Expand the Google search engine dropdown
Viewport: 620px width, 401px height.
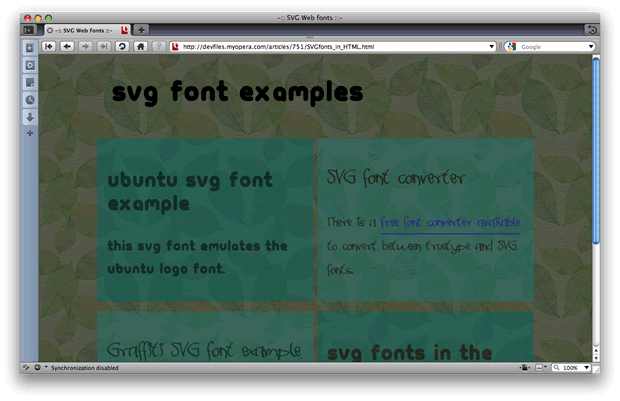(591, 47)
